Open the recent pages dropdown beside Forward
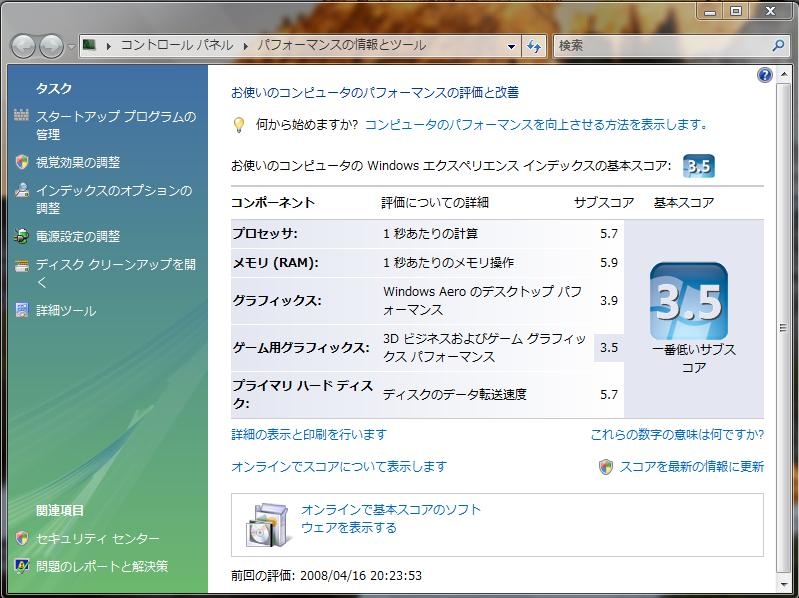 coord(71,47)
